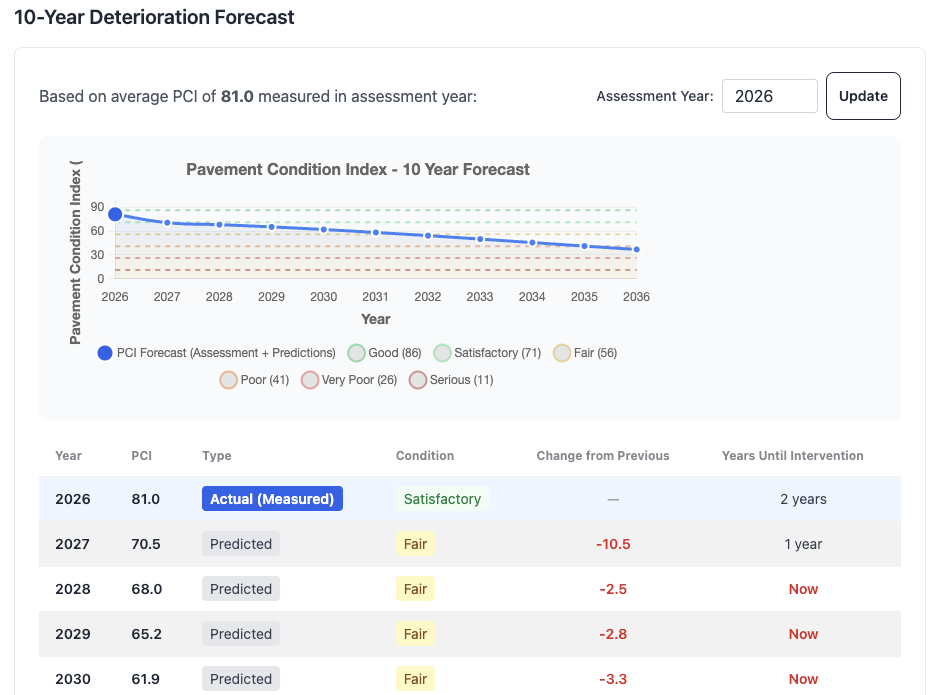Viewport: 939px width, 695px height.
Task: Toggle the Fair (56) legend entry
Action: 585,353
